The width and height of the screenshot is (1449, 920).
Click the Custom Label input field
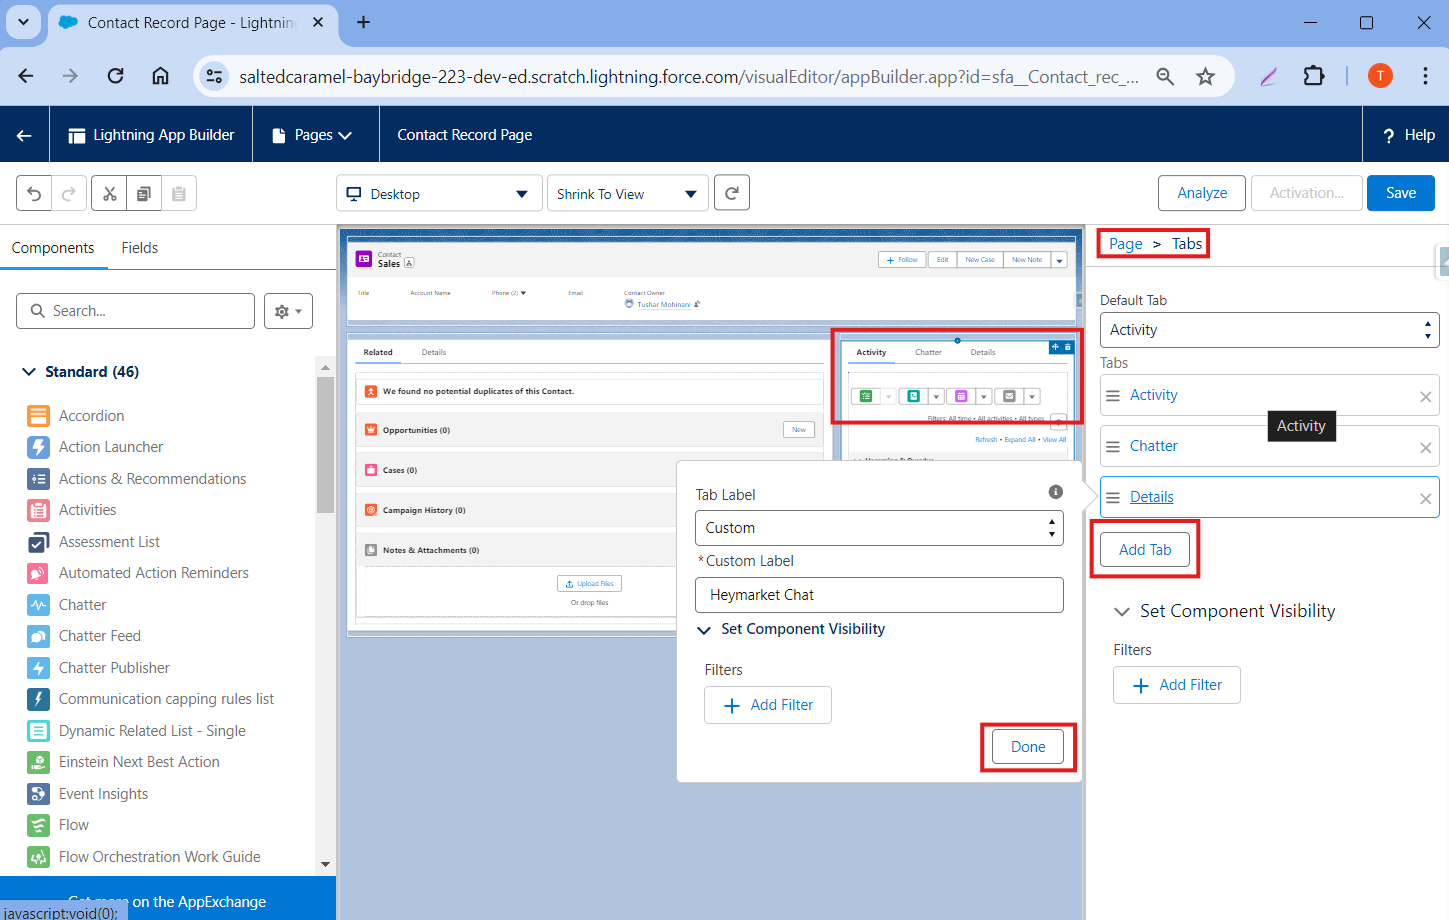(x=879, y=595)
